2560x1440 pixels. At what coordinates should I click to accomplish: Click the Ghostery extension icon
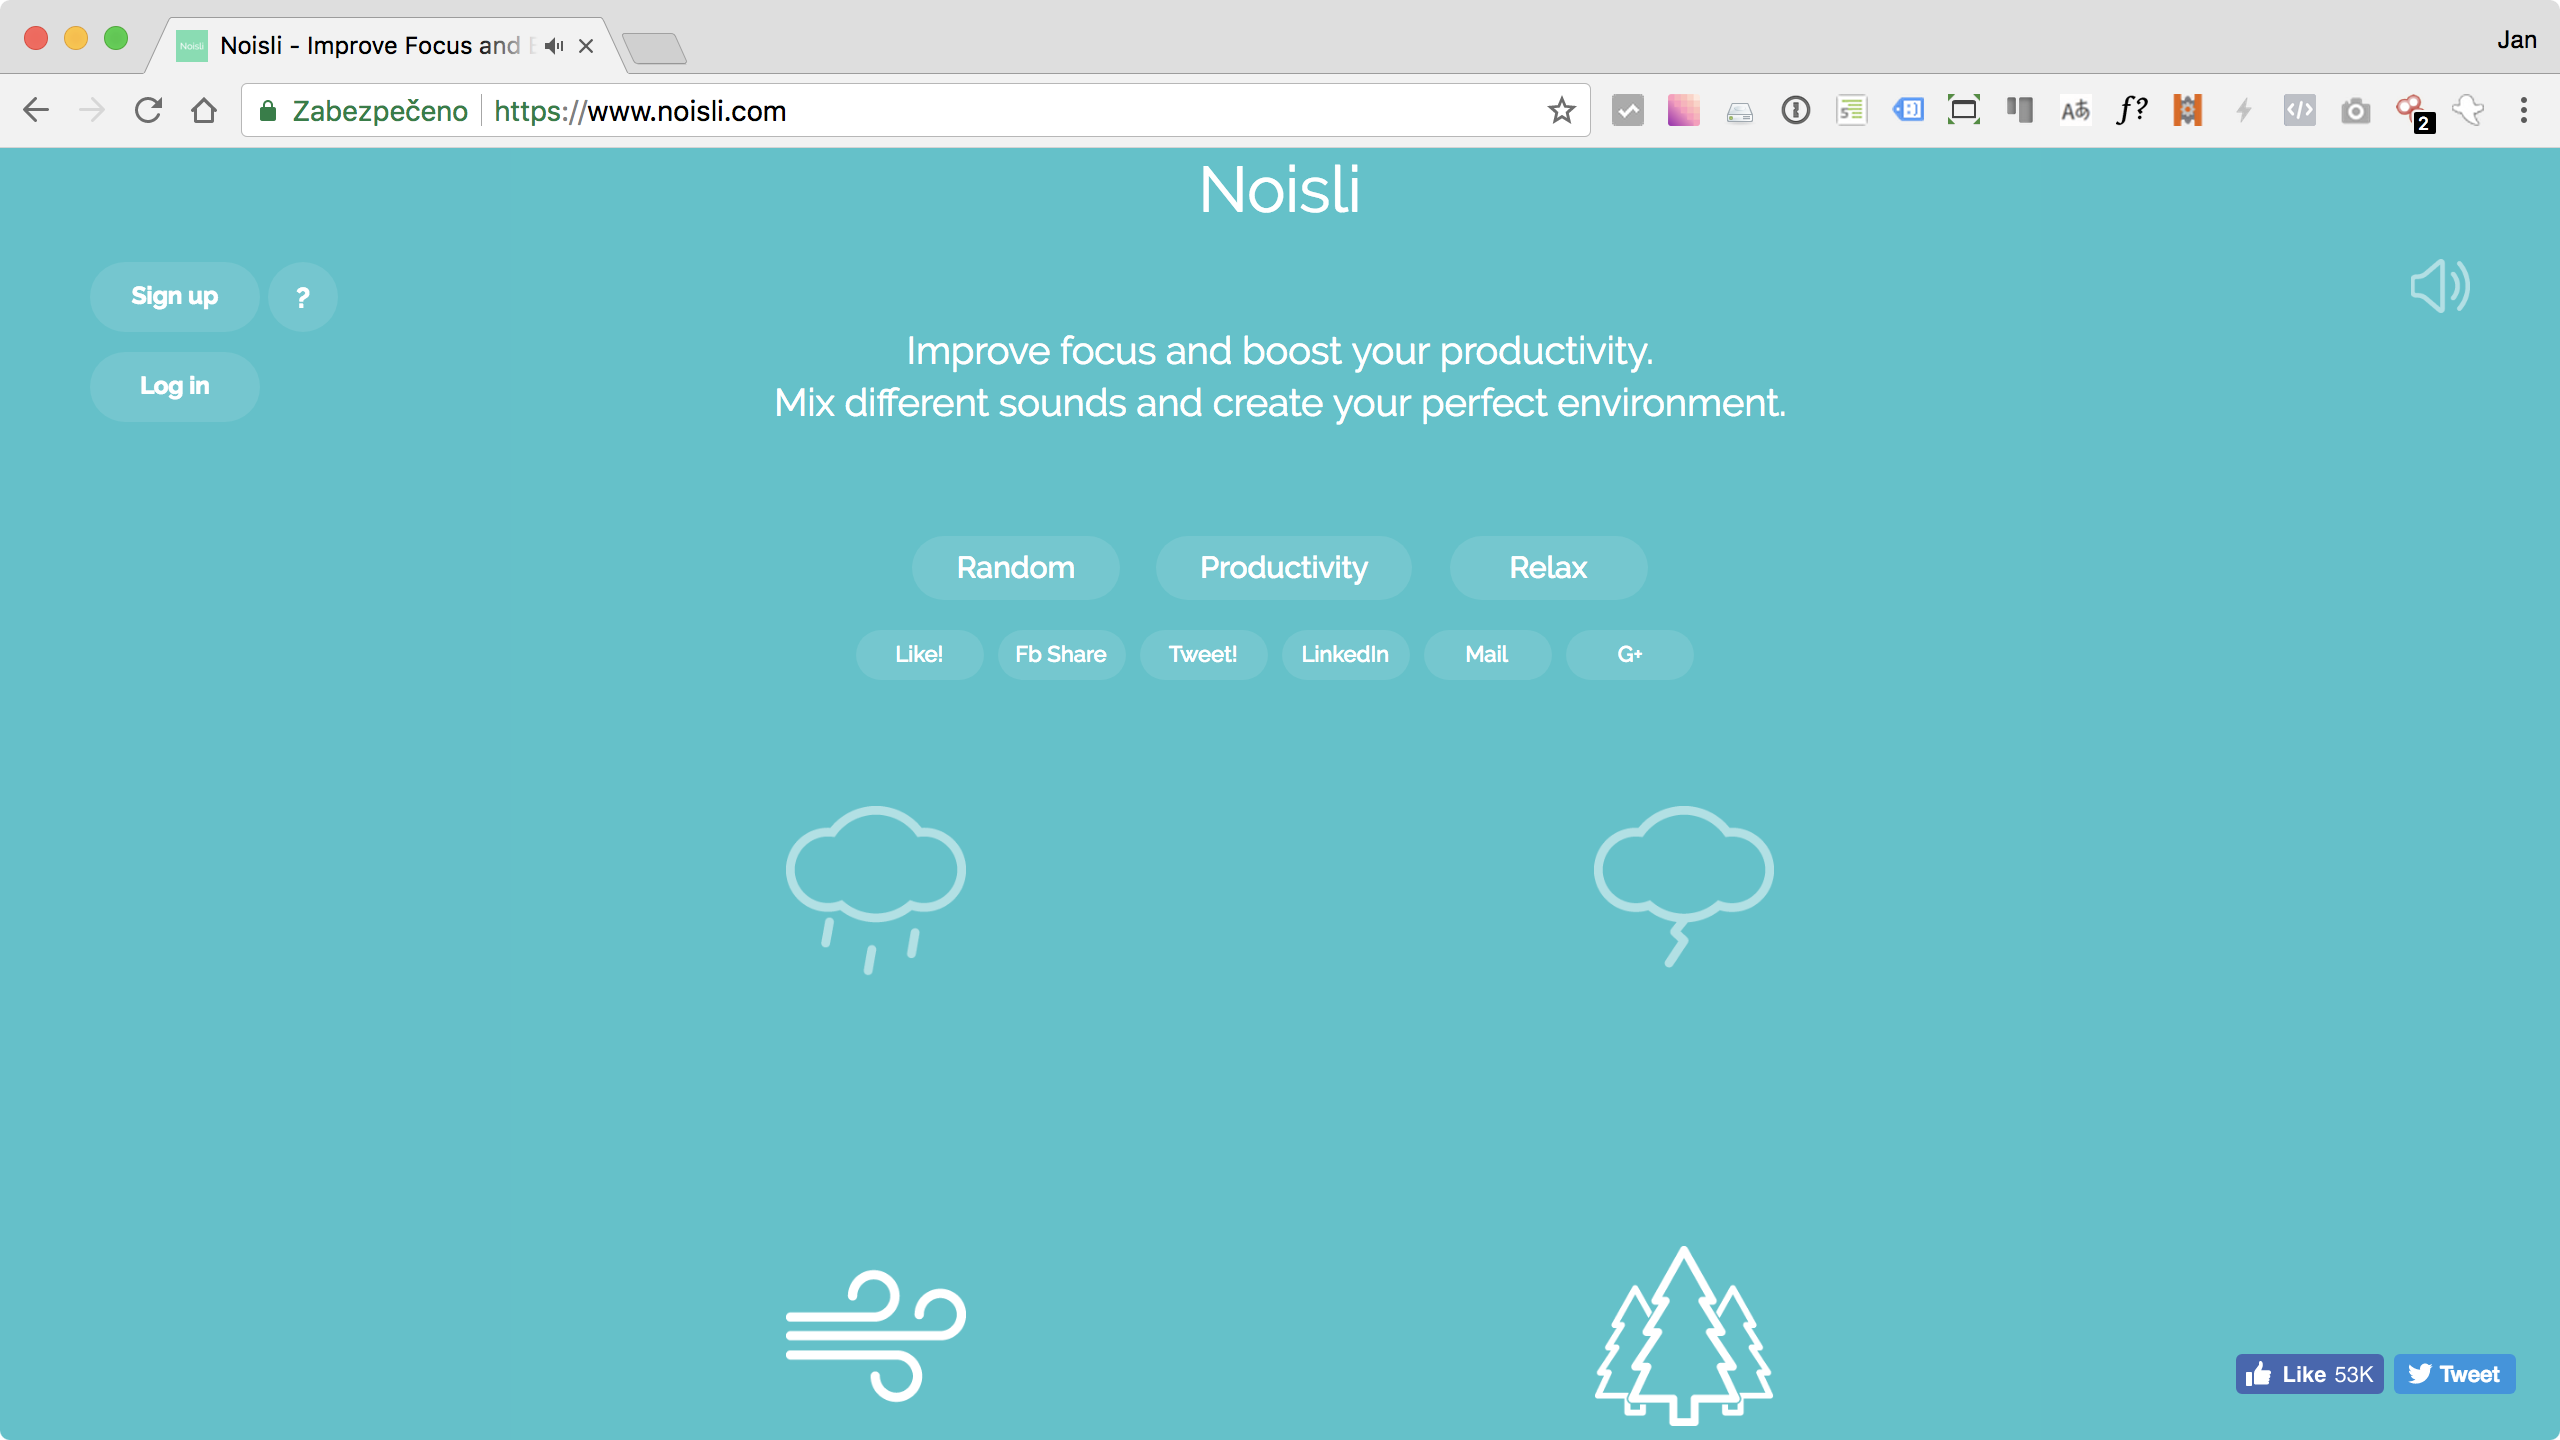coord(2410,110)
